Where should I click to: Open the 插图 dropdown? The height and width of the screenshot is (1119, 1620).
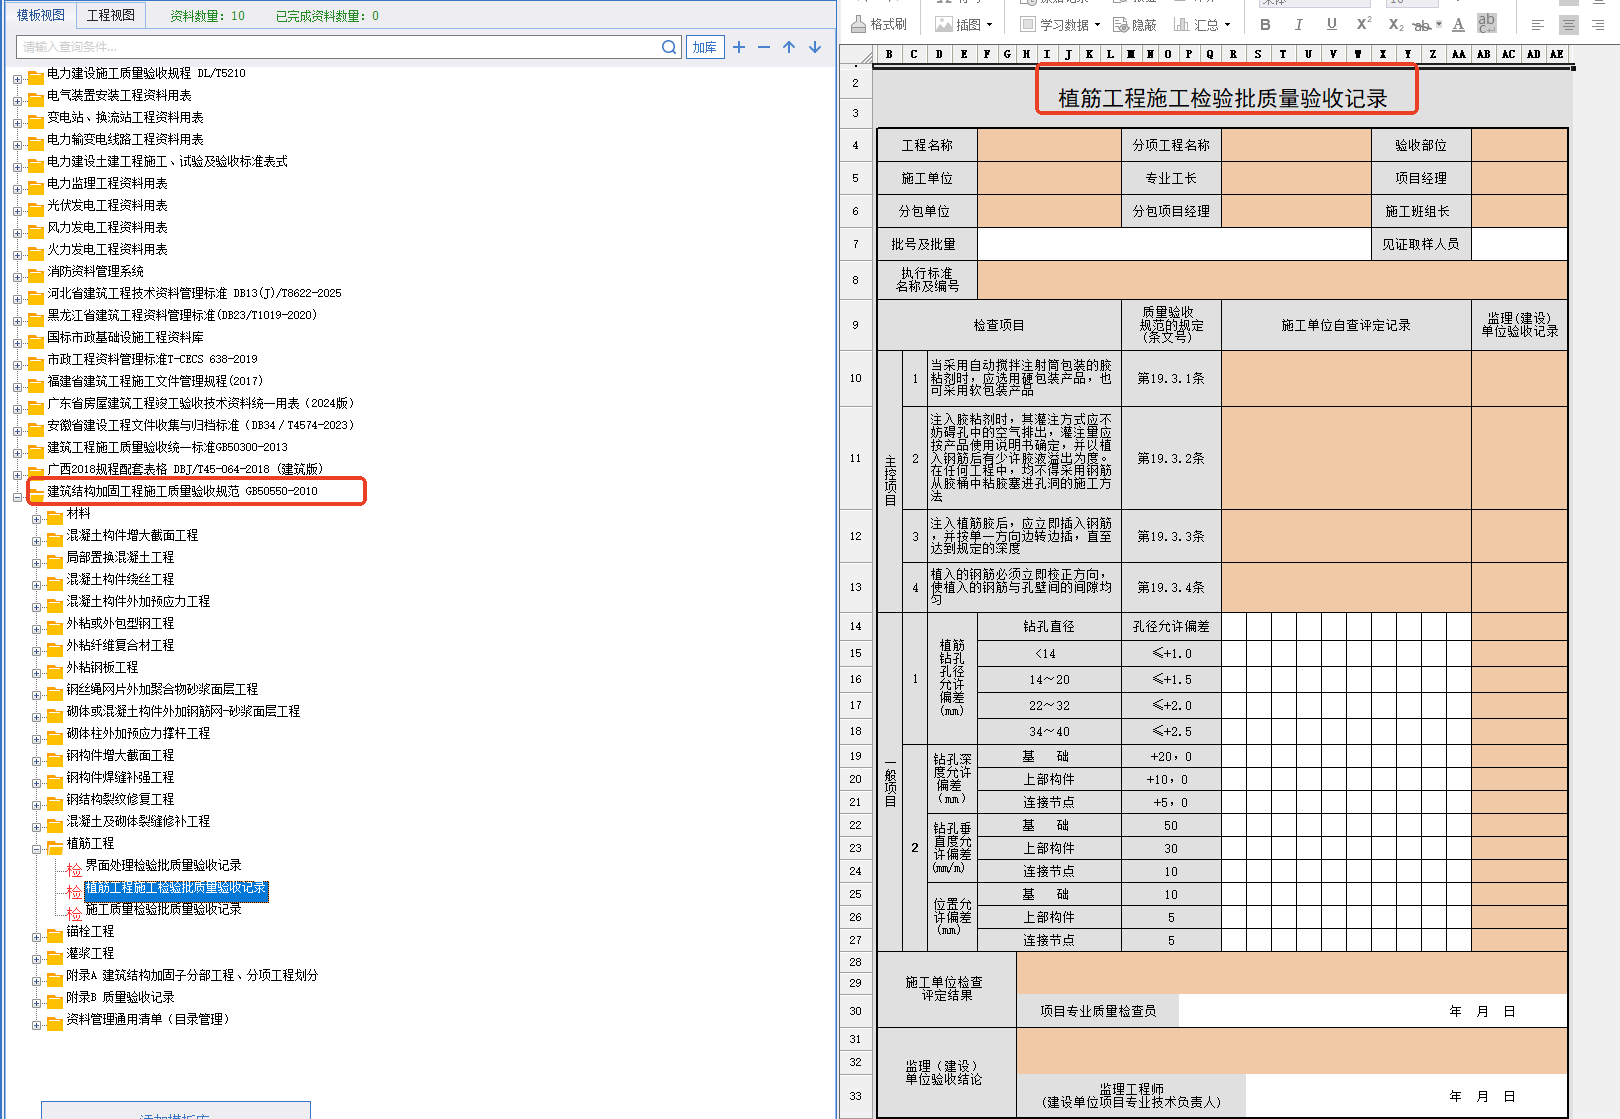tap(964, 24)
